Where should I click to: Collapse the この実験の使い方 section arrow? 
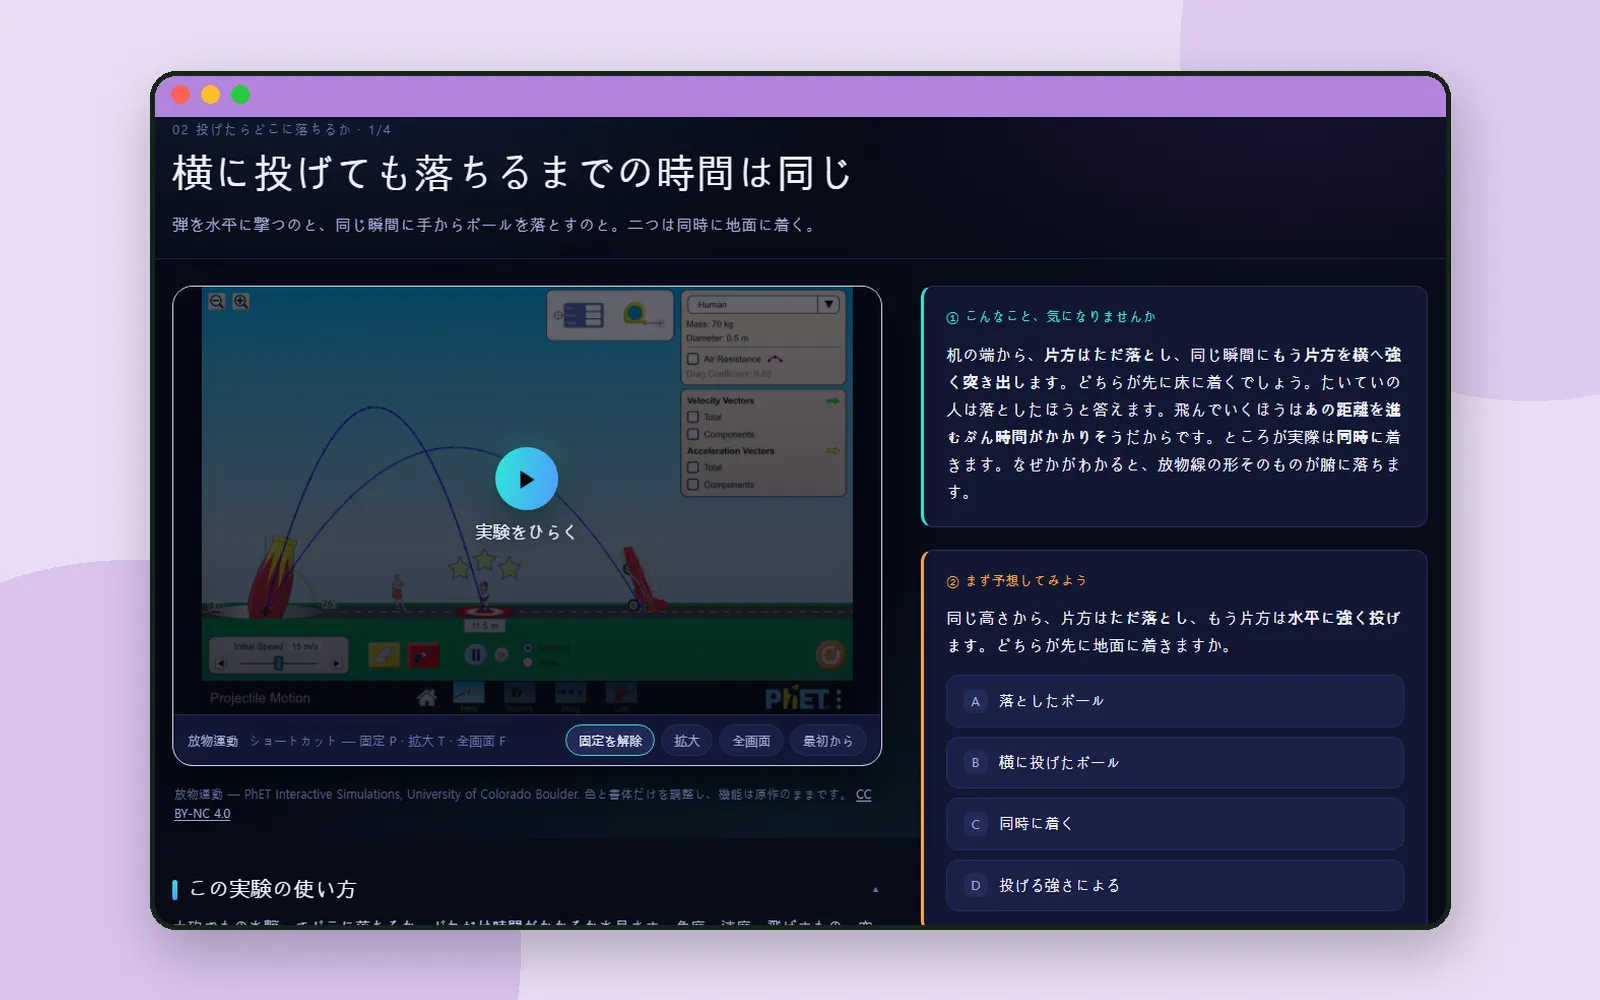point(875,889)
